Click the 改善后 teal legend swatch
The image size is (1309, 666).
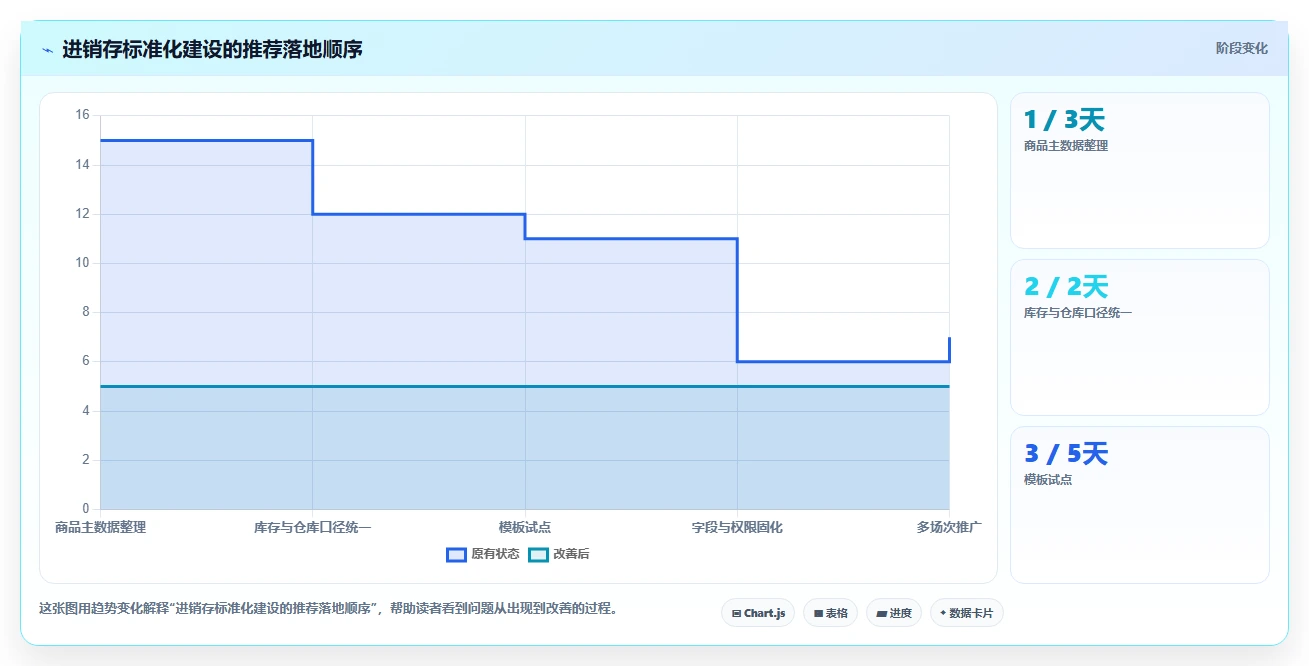coord(538,554)
